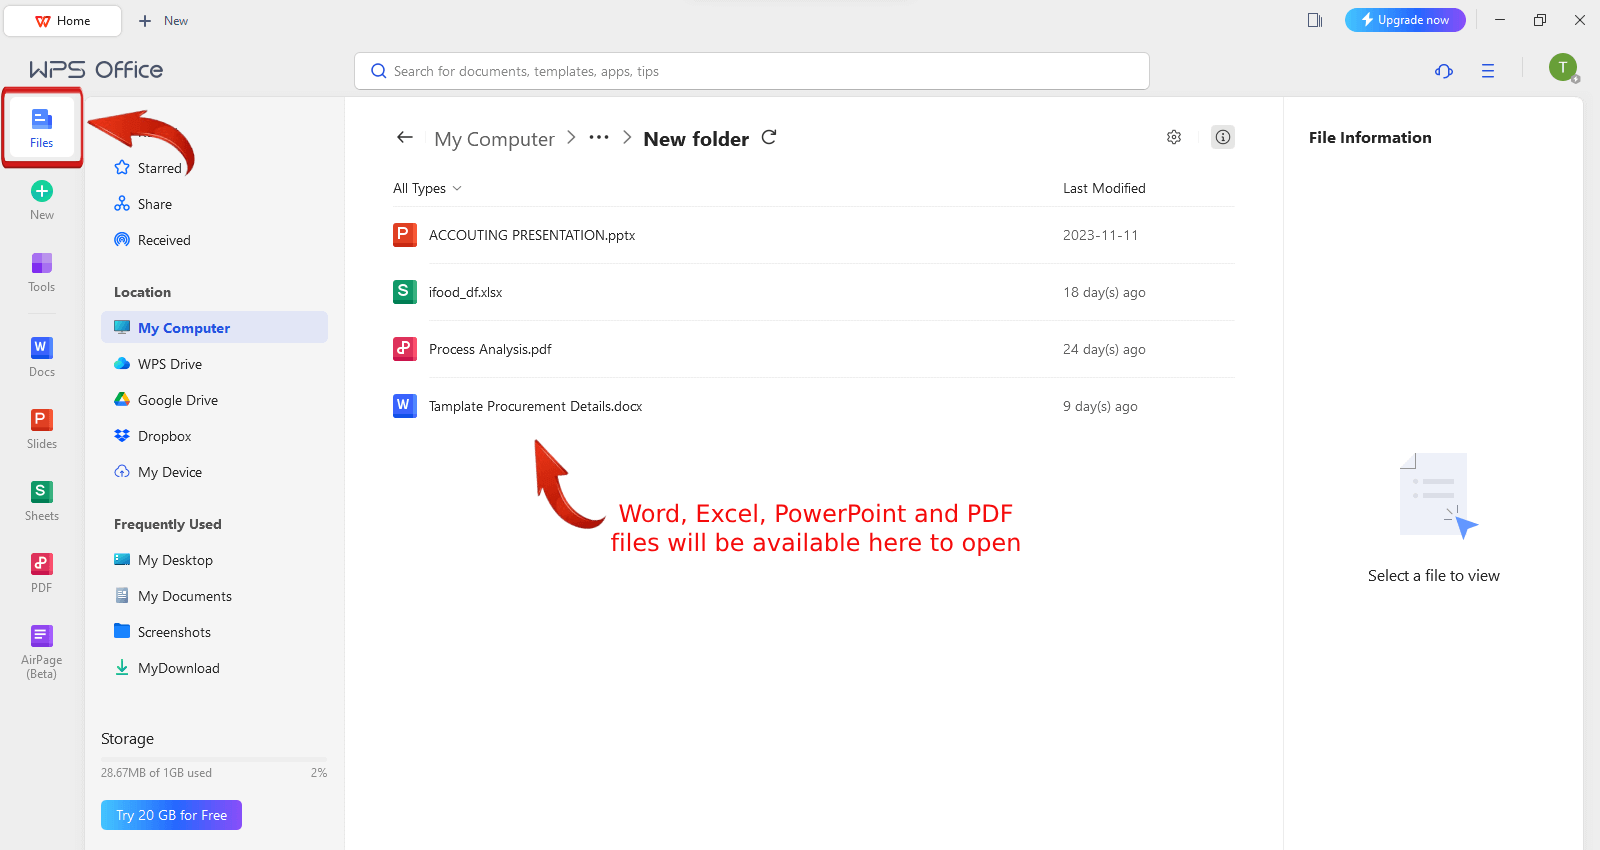This screenshot has width=1600, height=850.
Task: Open folder view settings gear
Action: 1174,137
